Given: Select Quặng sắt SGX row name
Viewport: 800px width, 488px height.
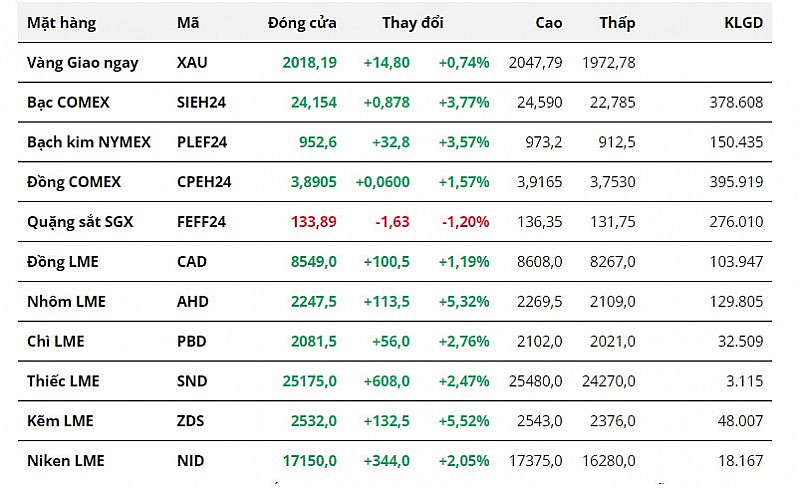Looking at the screenshot, I should click(x=80, y=222).
